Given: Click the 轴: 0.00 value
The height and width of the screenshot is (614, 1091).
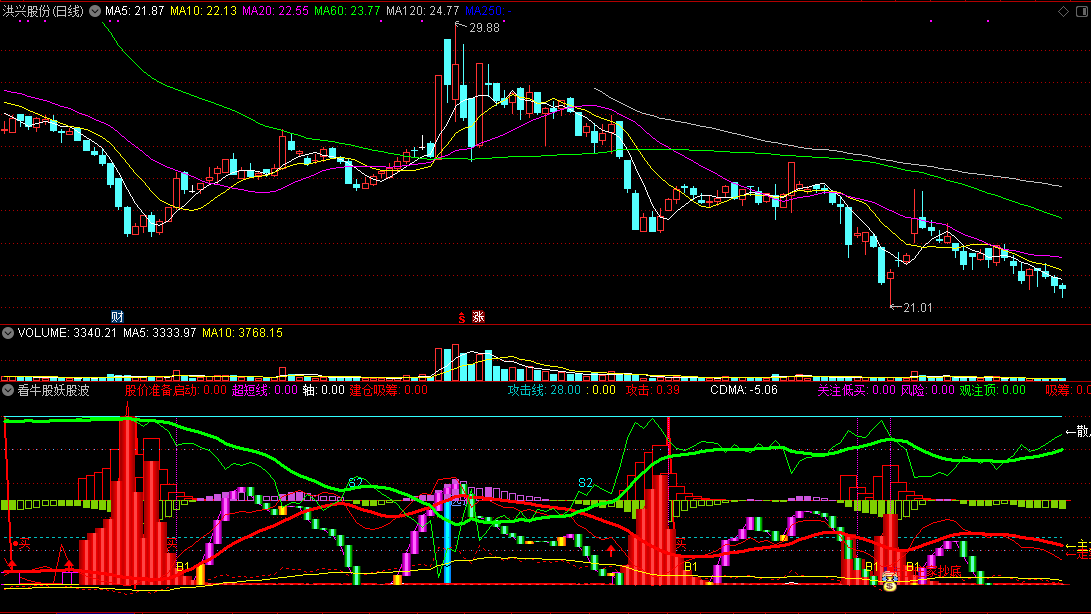Looking at the screenshot, I should tap(324, 390).
